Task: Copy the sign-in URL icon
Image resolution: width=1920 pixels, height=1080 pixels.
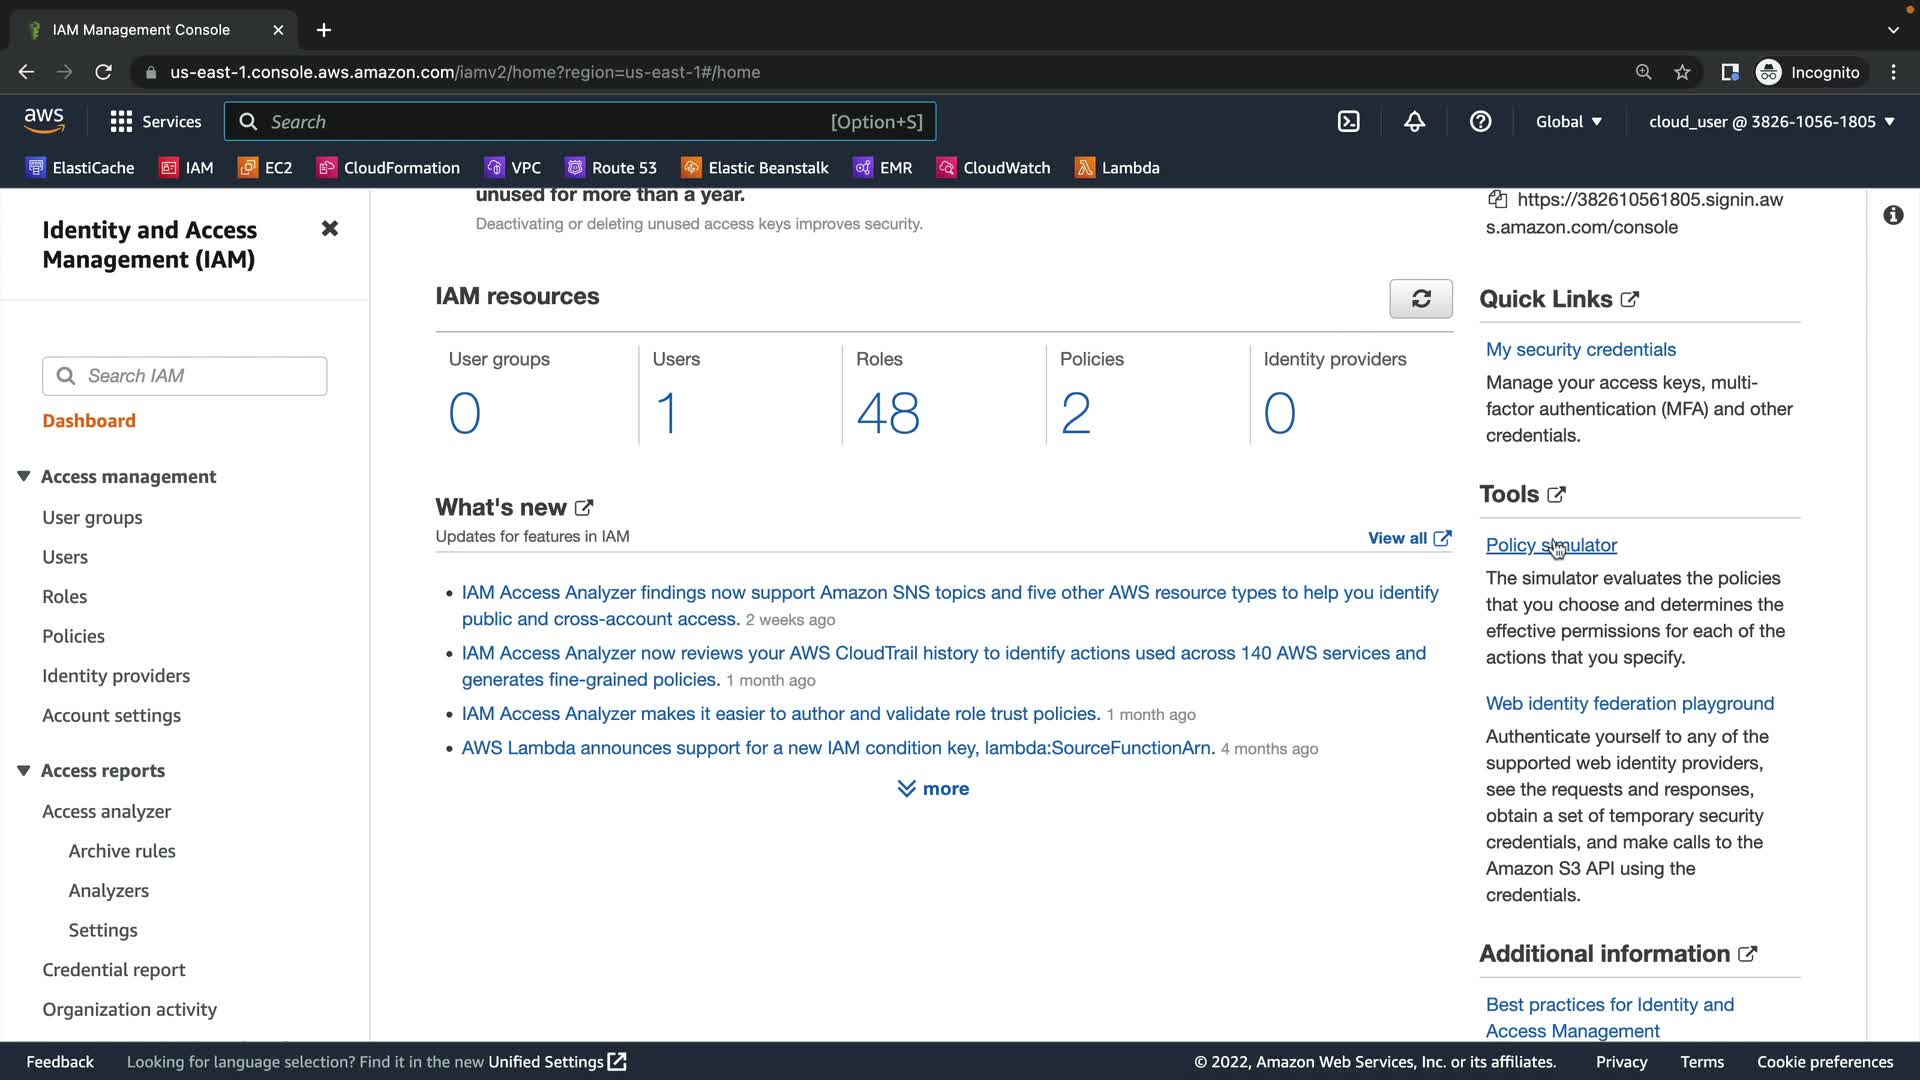Action: [1497, 199]
